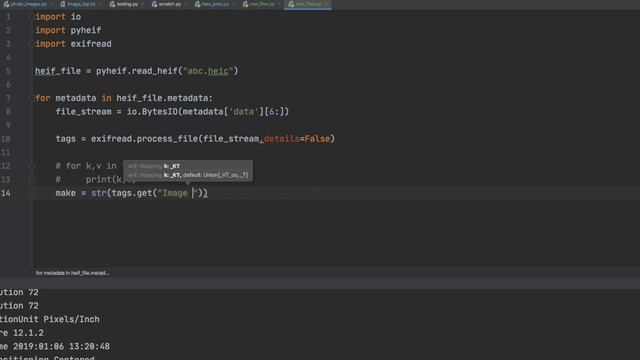Click 'heif_file.metadata' in the for statement

click(162, 98)
